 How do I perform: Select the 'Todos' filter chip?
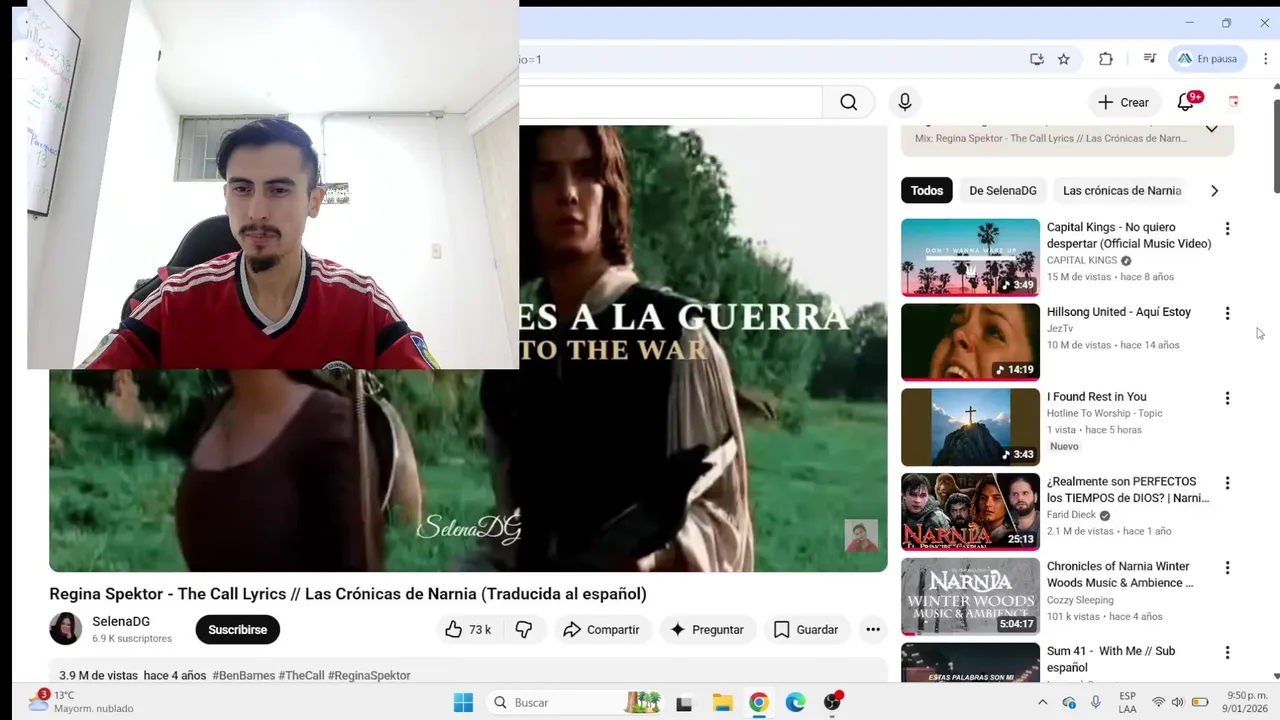[x=926, y=190]
